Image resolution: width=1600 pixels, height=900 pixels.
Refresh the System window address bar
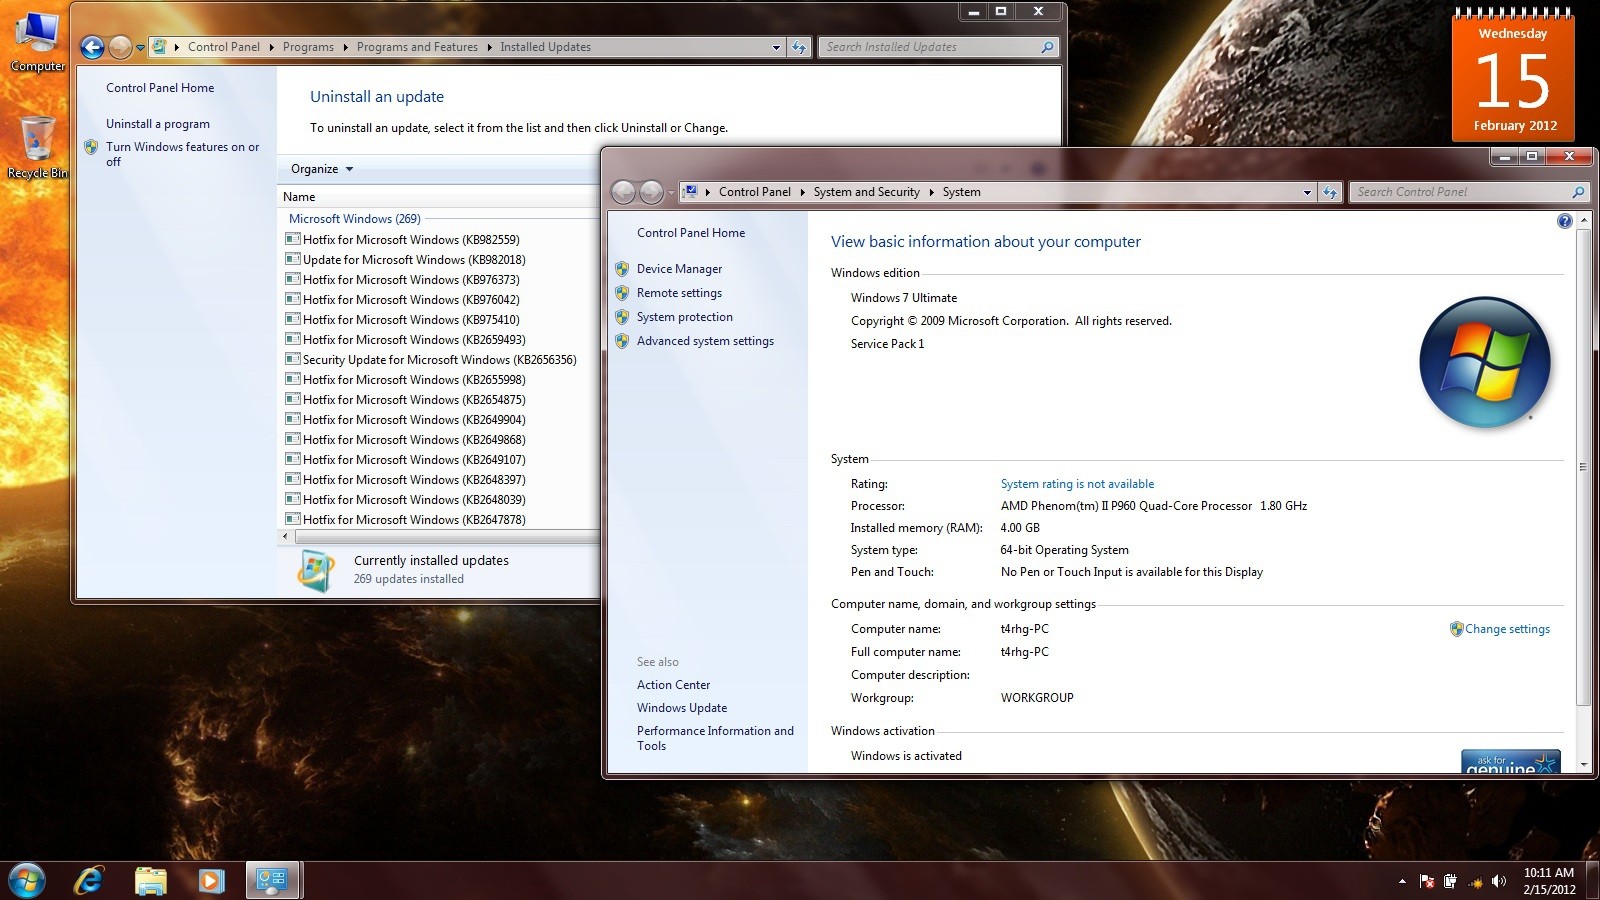click(1330, 192)
